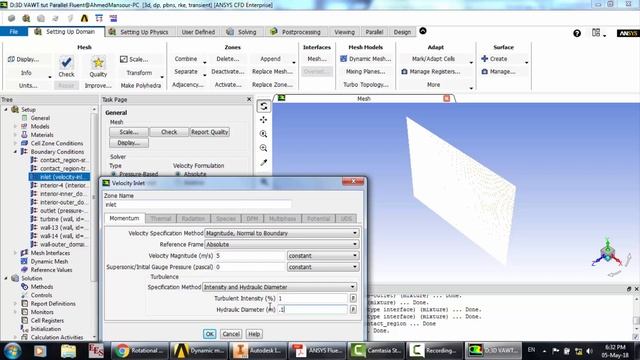Click the Velocity Magnitude value field
Screen dimensions: 640x360
[250, 256]
